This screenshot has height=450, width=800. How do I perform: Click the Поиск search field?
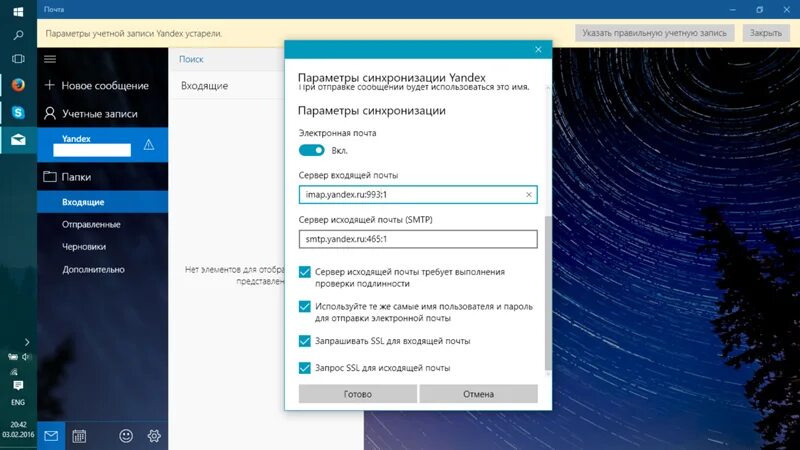(227, 59)
